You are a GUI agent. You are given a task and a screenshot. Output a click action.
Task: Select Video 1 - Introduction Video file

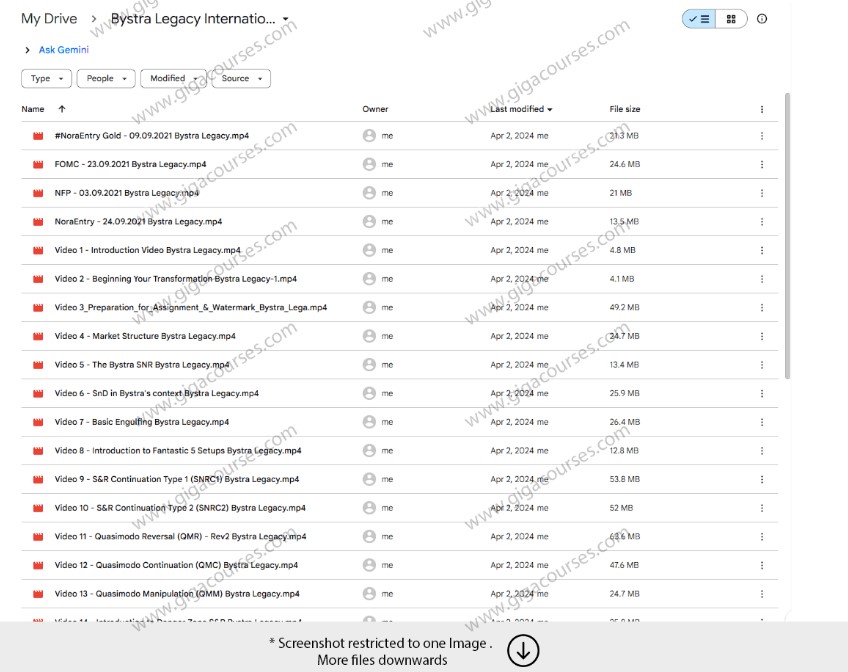(x=147, y=250)
